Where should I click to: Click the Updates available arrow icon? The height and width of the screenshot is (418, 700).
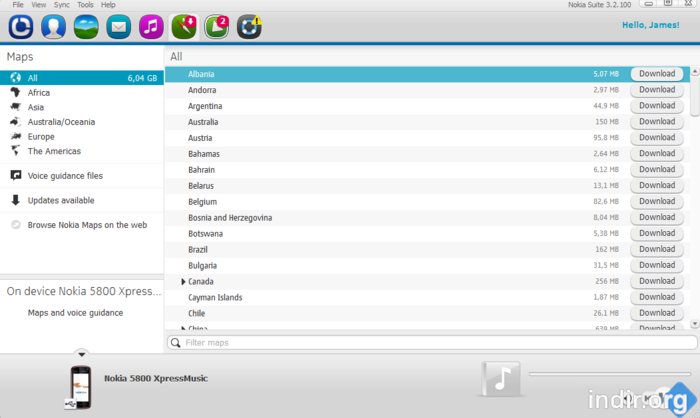pyautogui.click(x=16, y=200)
